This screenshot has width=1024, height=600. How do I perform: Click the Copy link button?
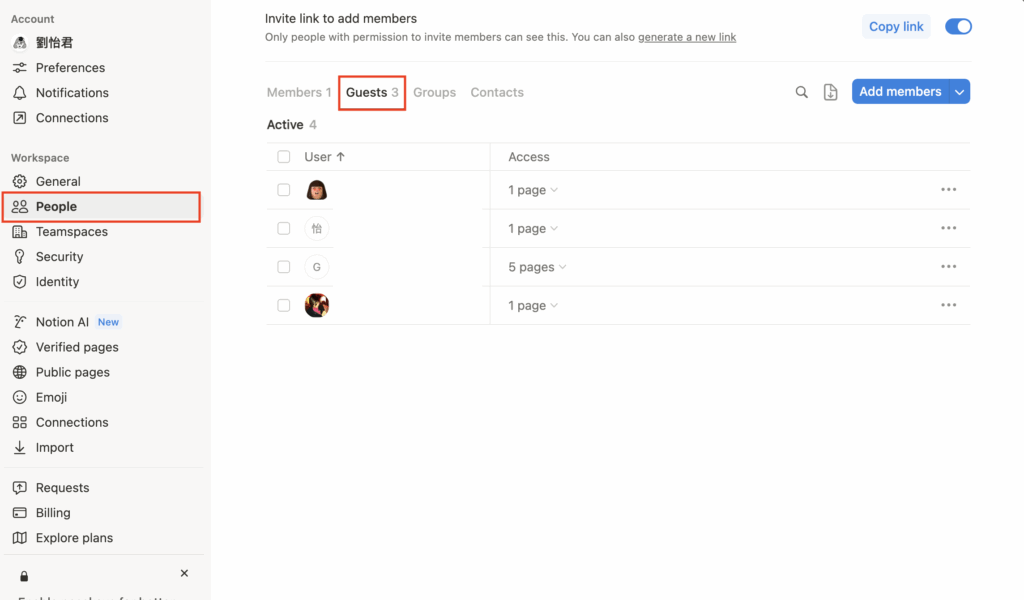click(x=896, y=27)
